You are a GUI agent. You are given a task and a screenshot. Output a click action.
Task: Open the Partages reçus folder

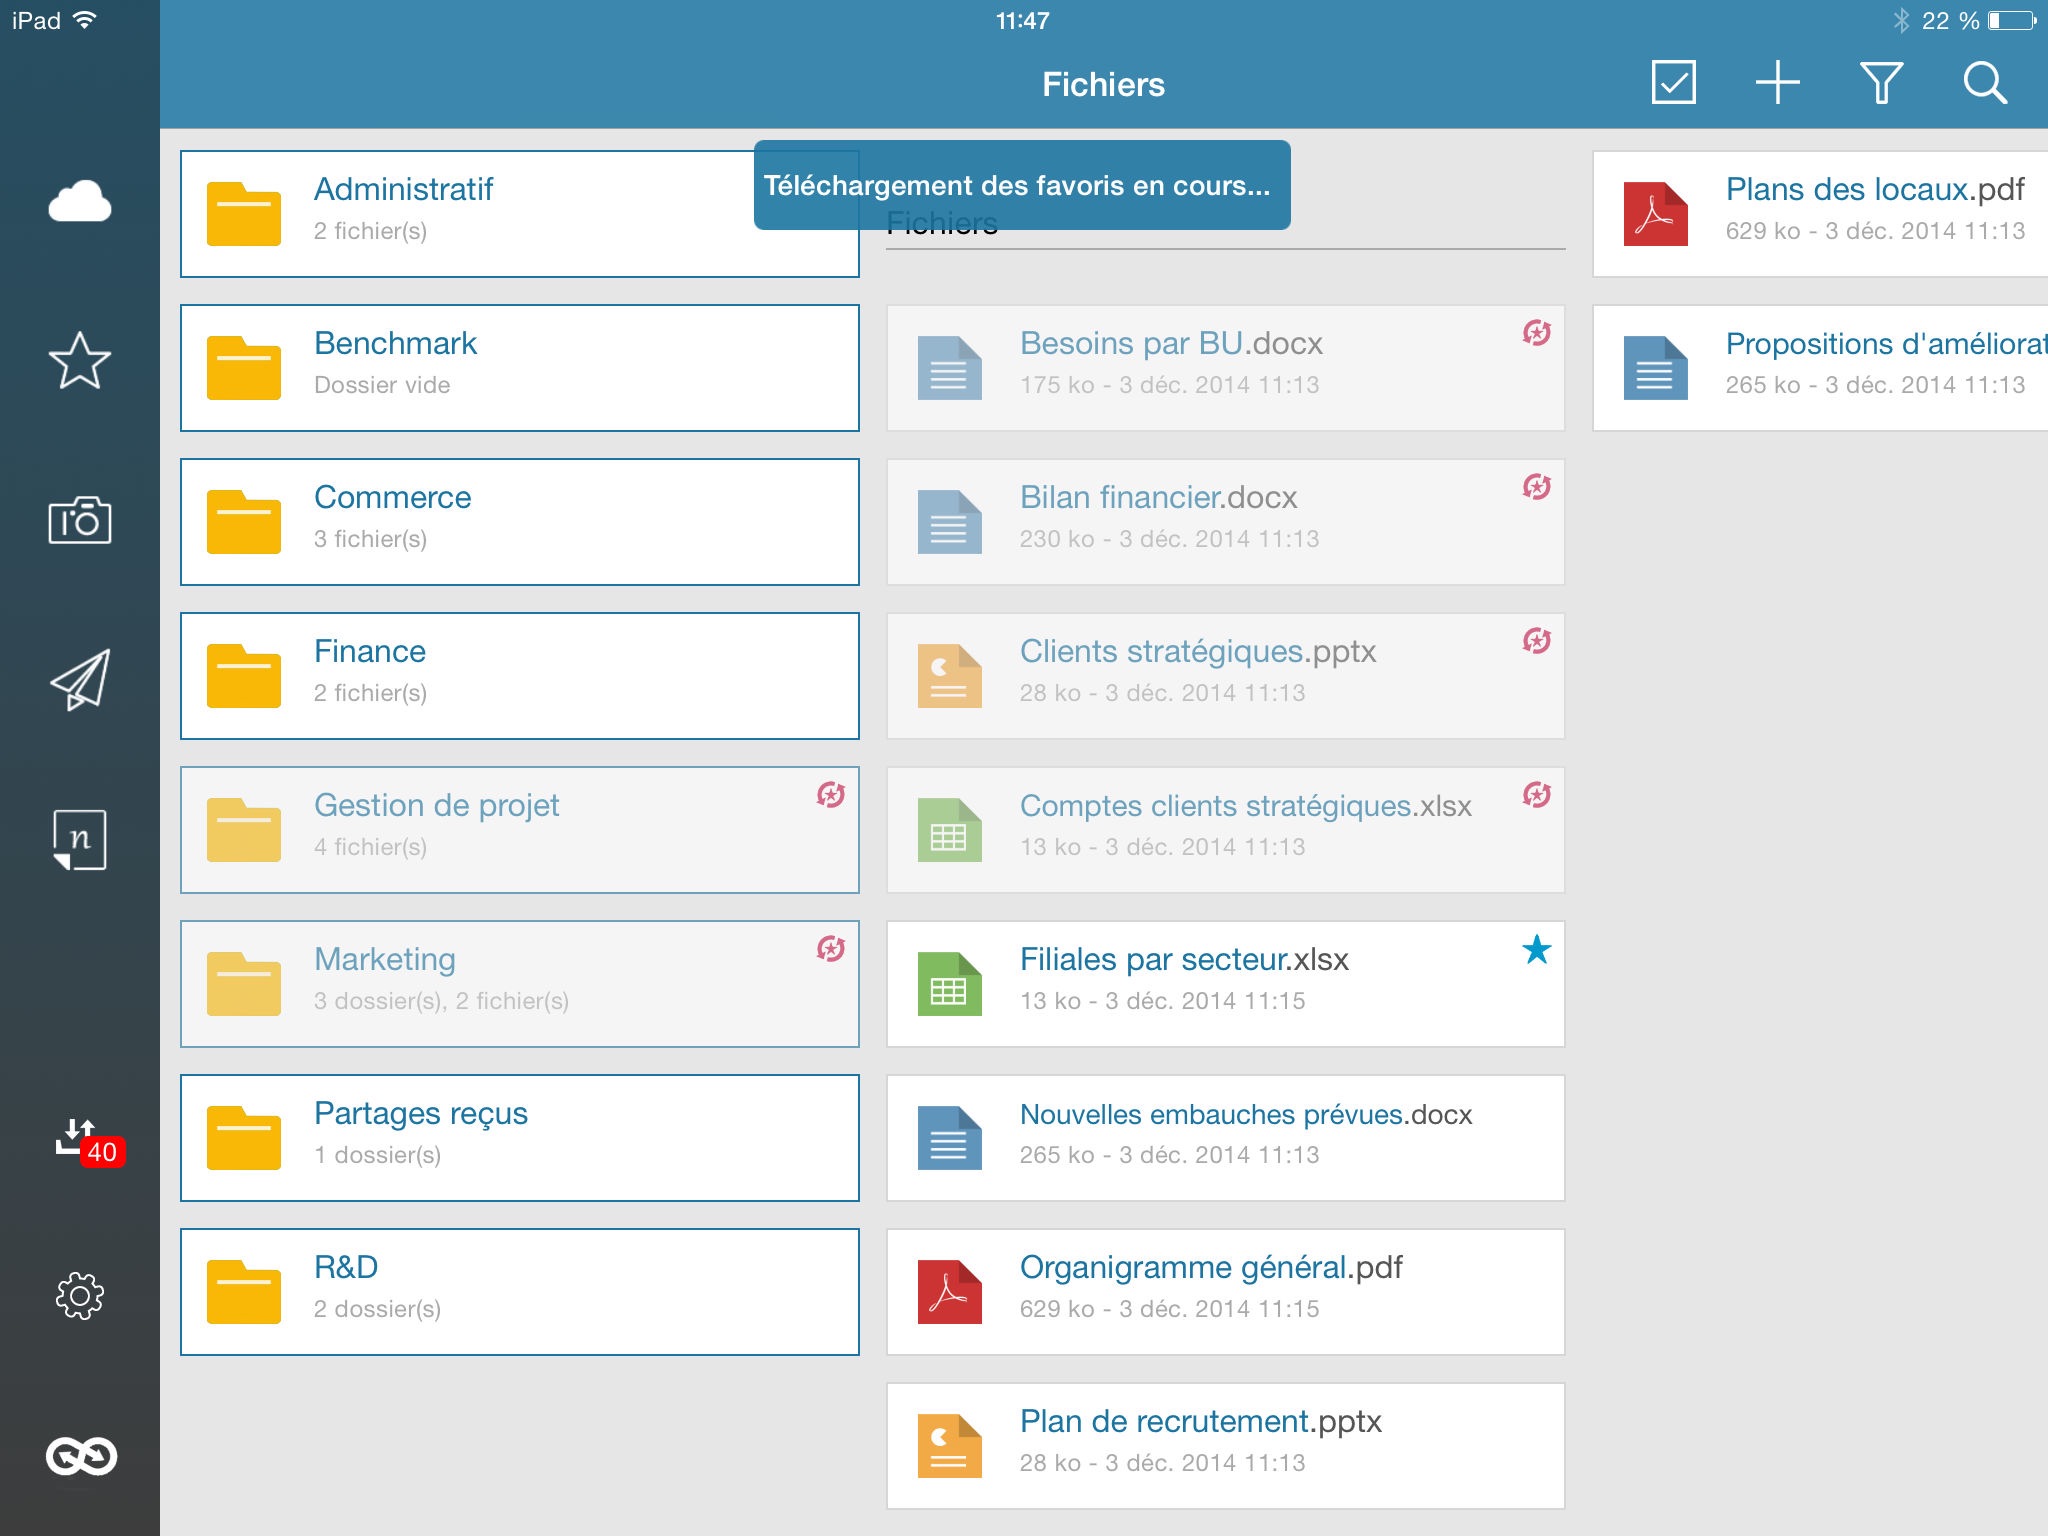[x=519, y=1138]
